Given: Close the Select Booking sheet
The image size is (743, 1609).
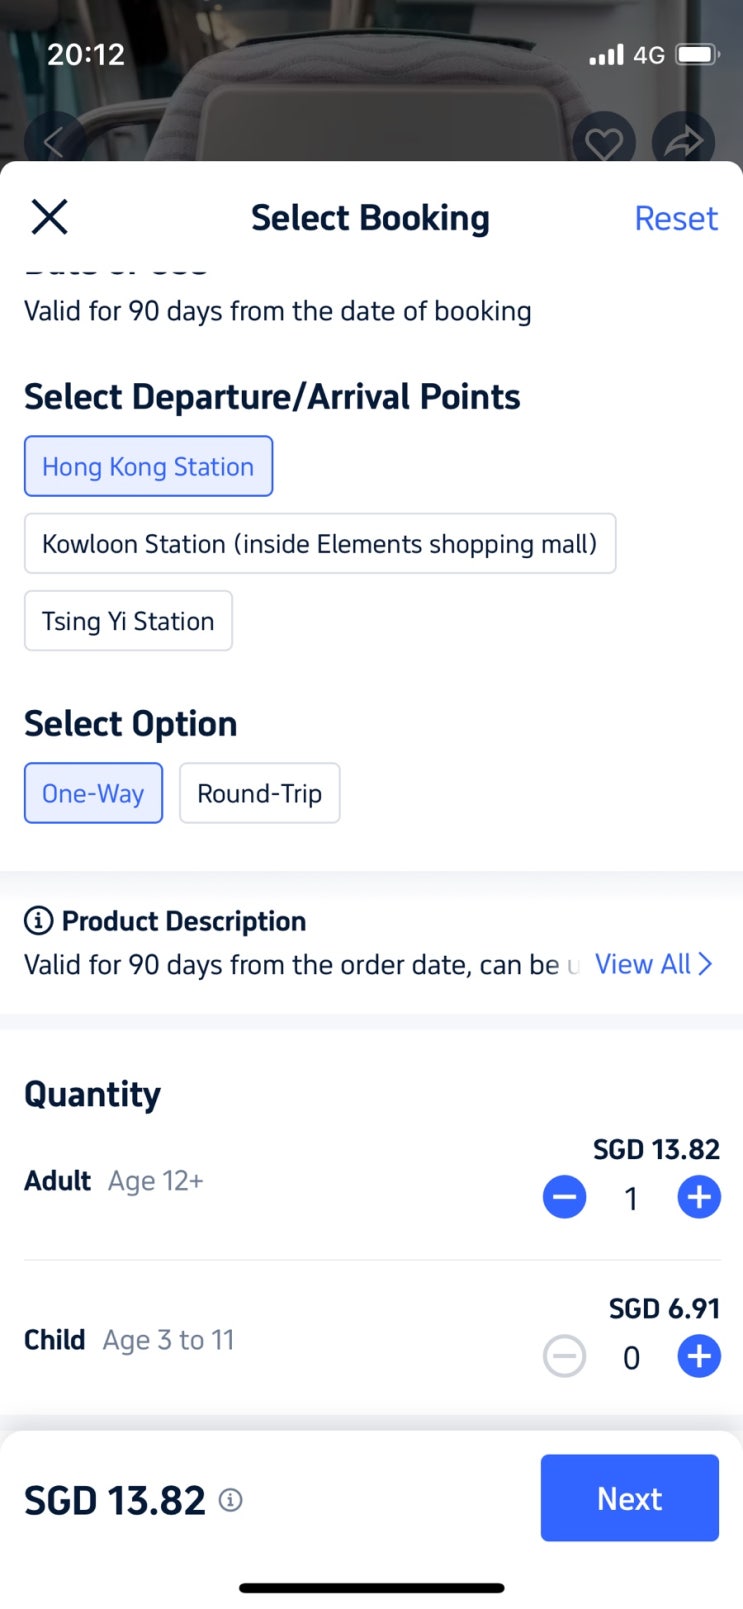Looking at the screenshot, I should tap(49, 217).
